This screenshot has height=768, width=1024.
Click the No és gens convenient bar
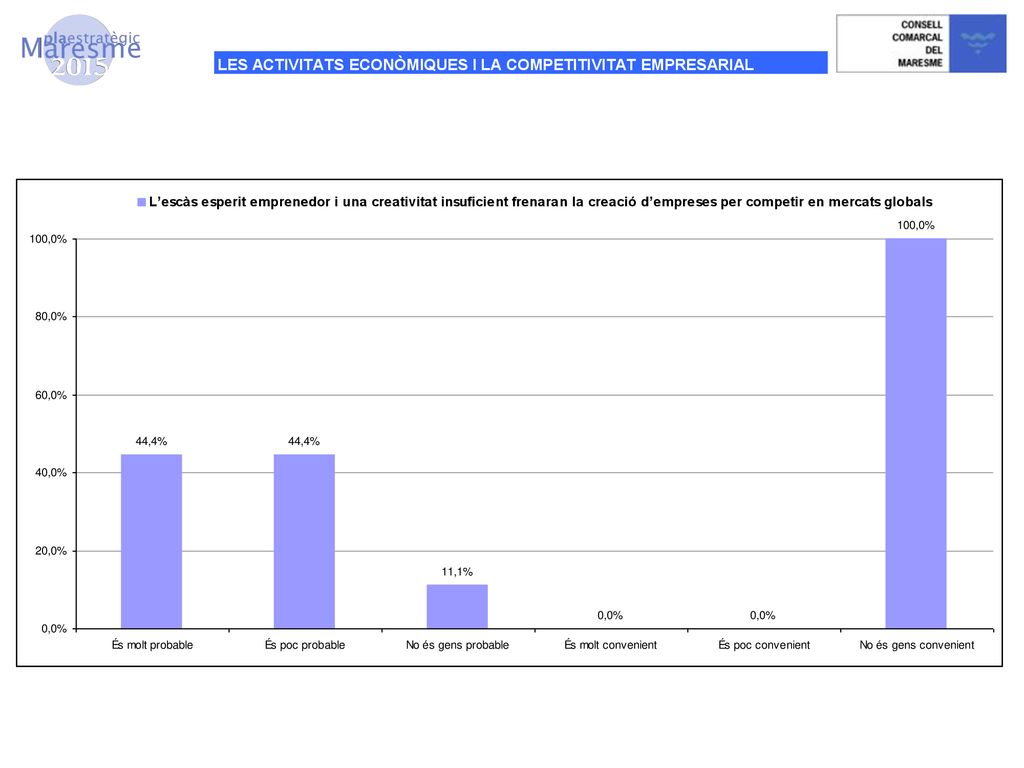[916, 434]
